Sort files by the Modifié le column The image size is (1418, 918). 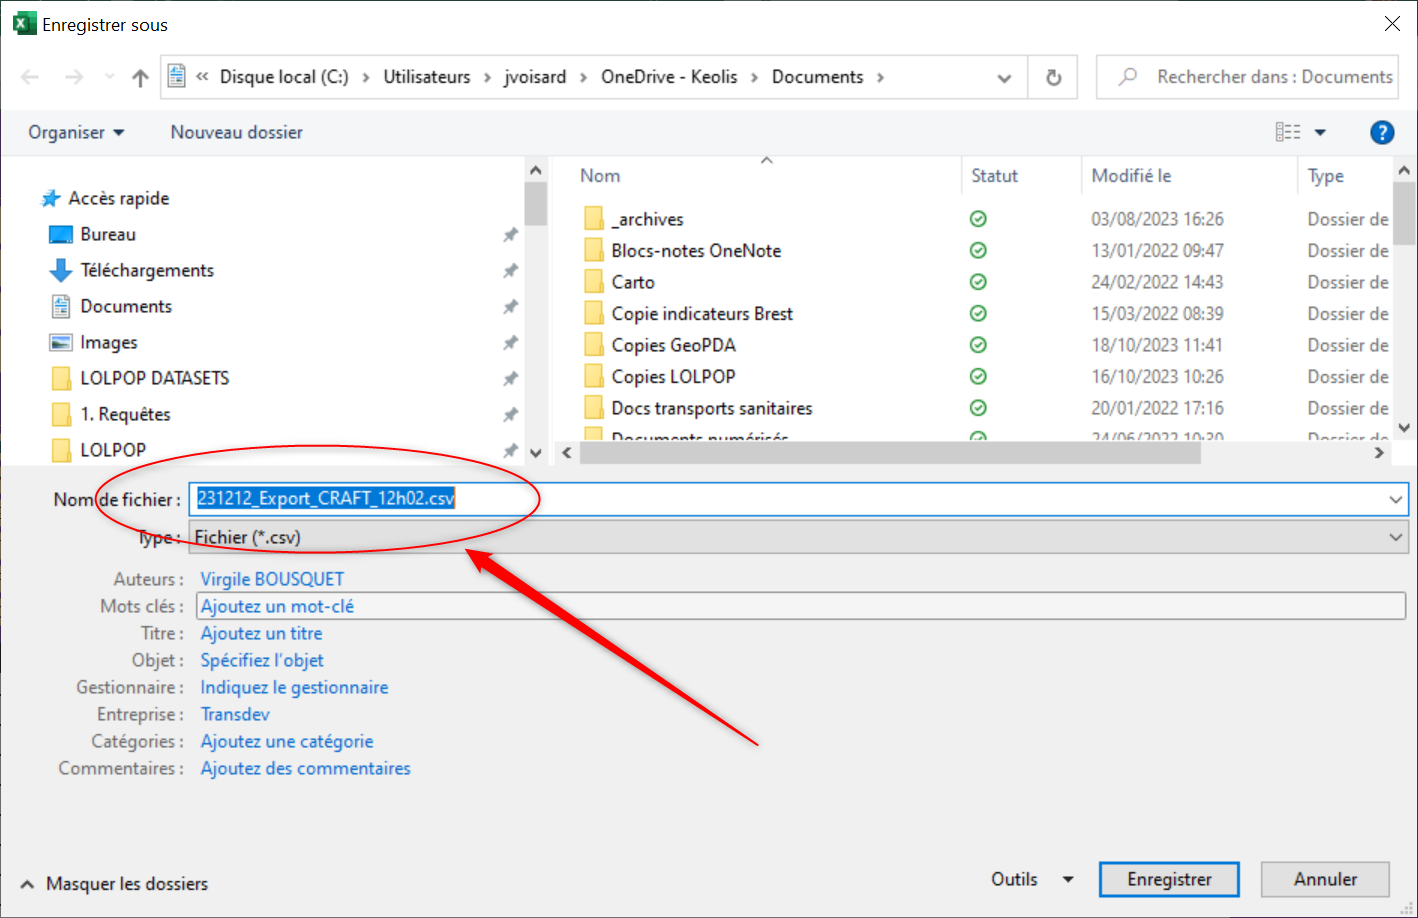coord(1131,176)
